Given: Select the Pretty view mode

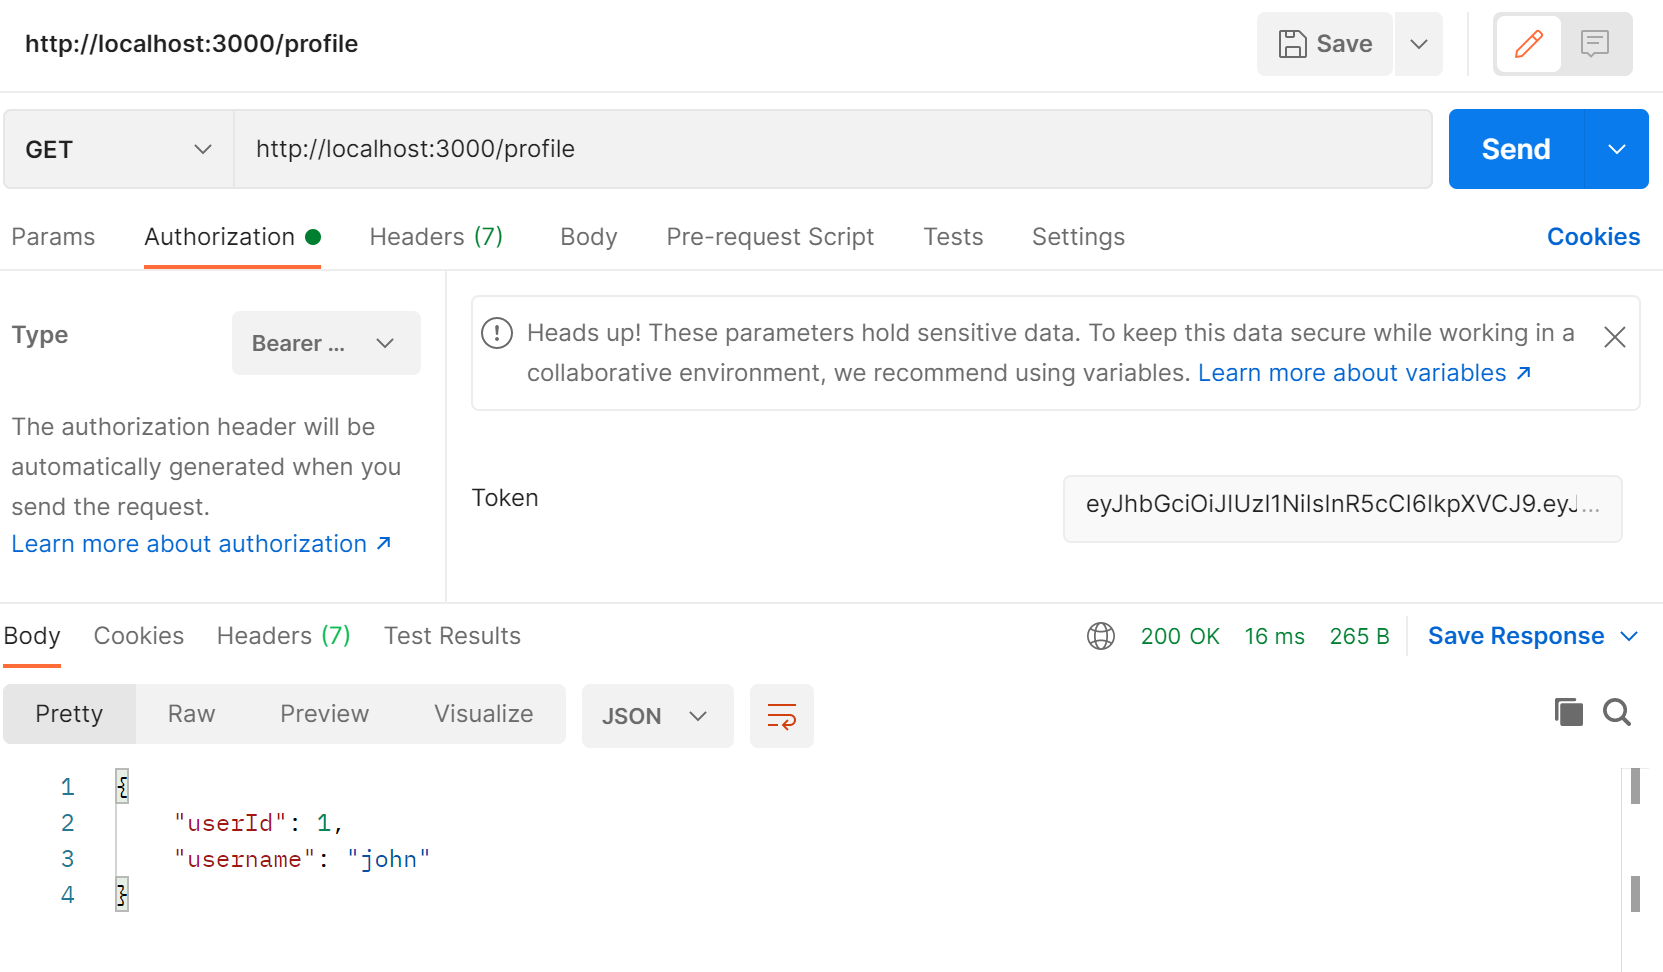Looking at the screenshot, I should pyautogui.click(x=69, y=714).
